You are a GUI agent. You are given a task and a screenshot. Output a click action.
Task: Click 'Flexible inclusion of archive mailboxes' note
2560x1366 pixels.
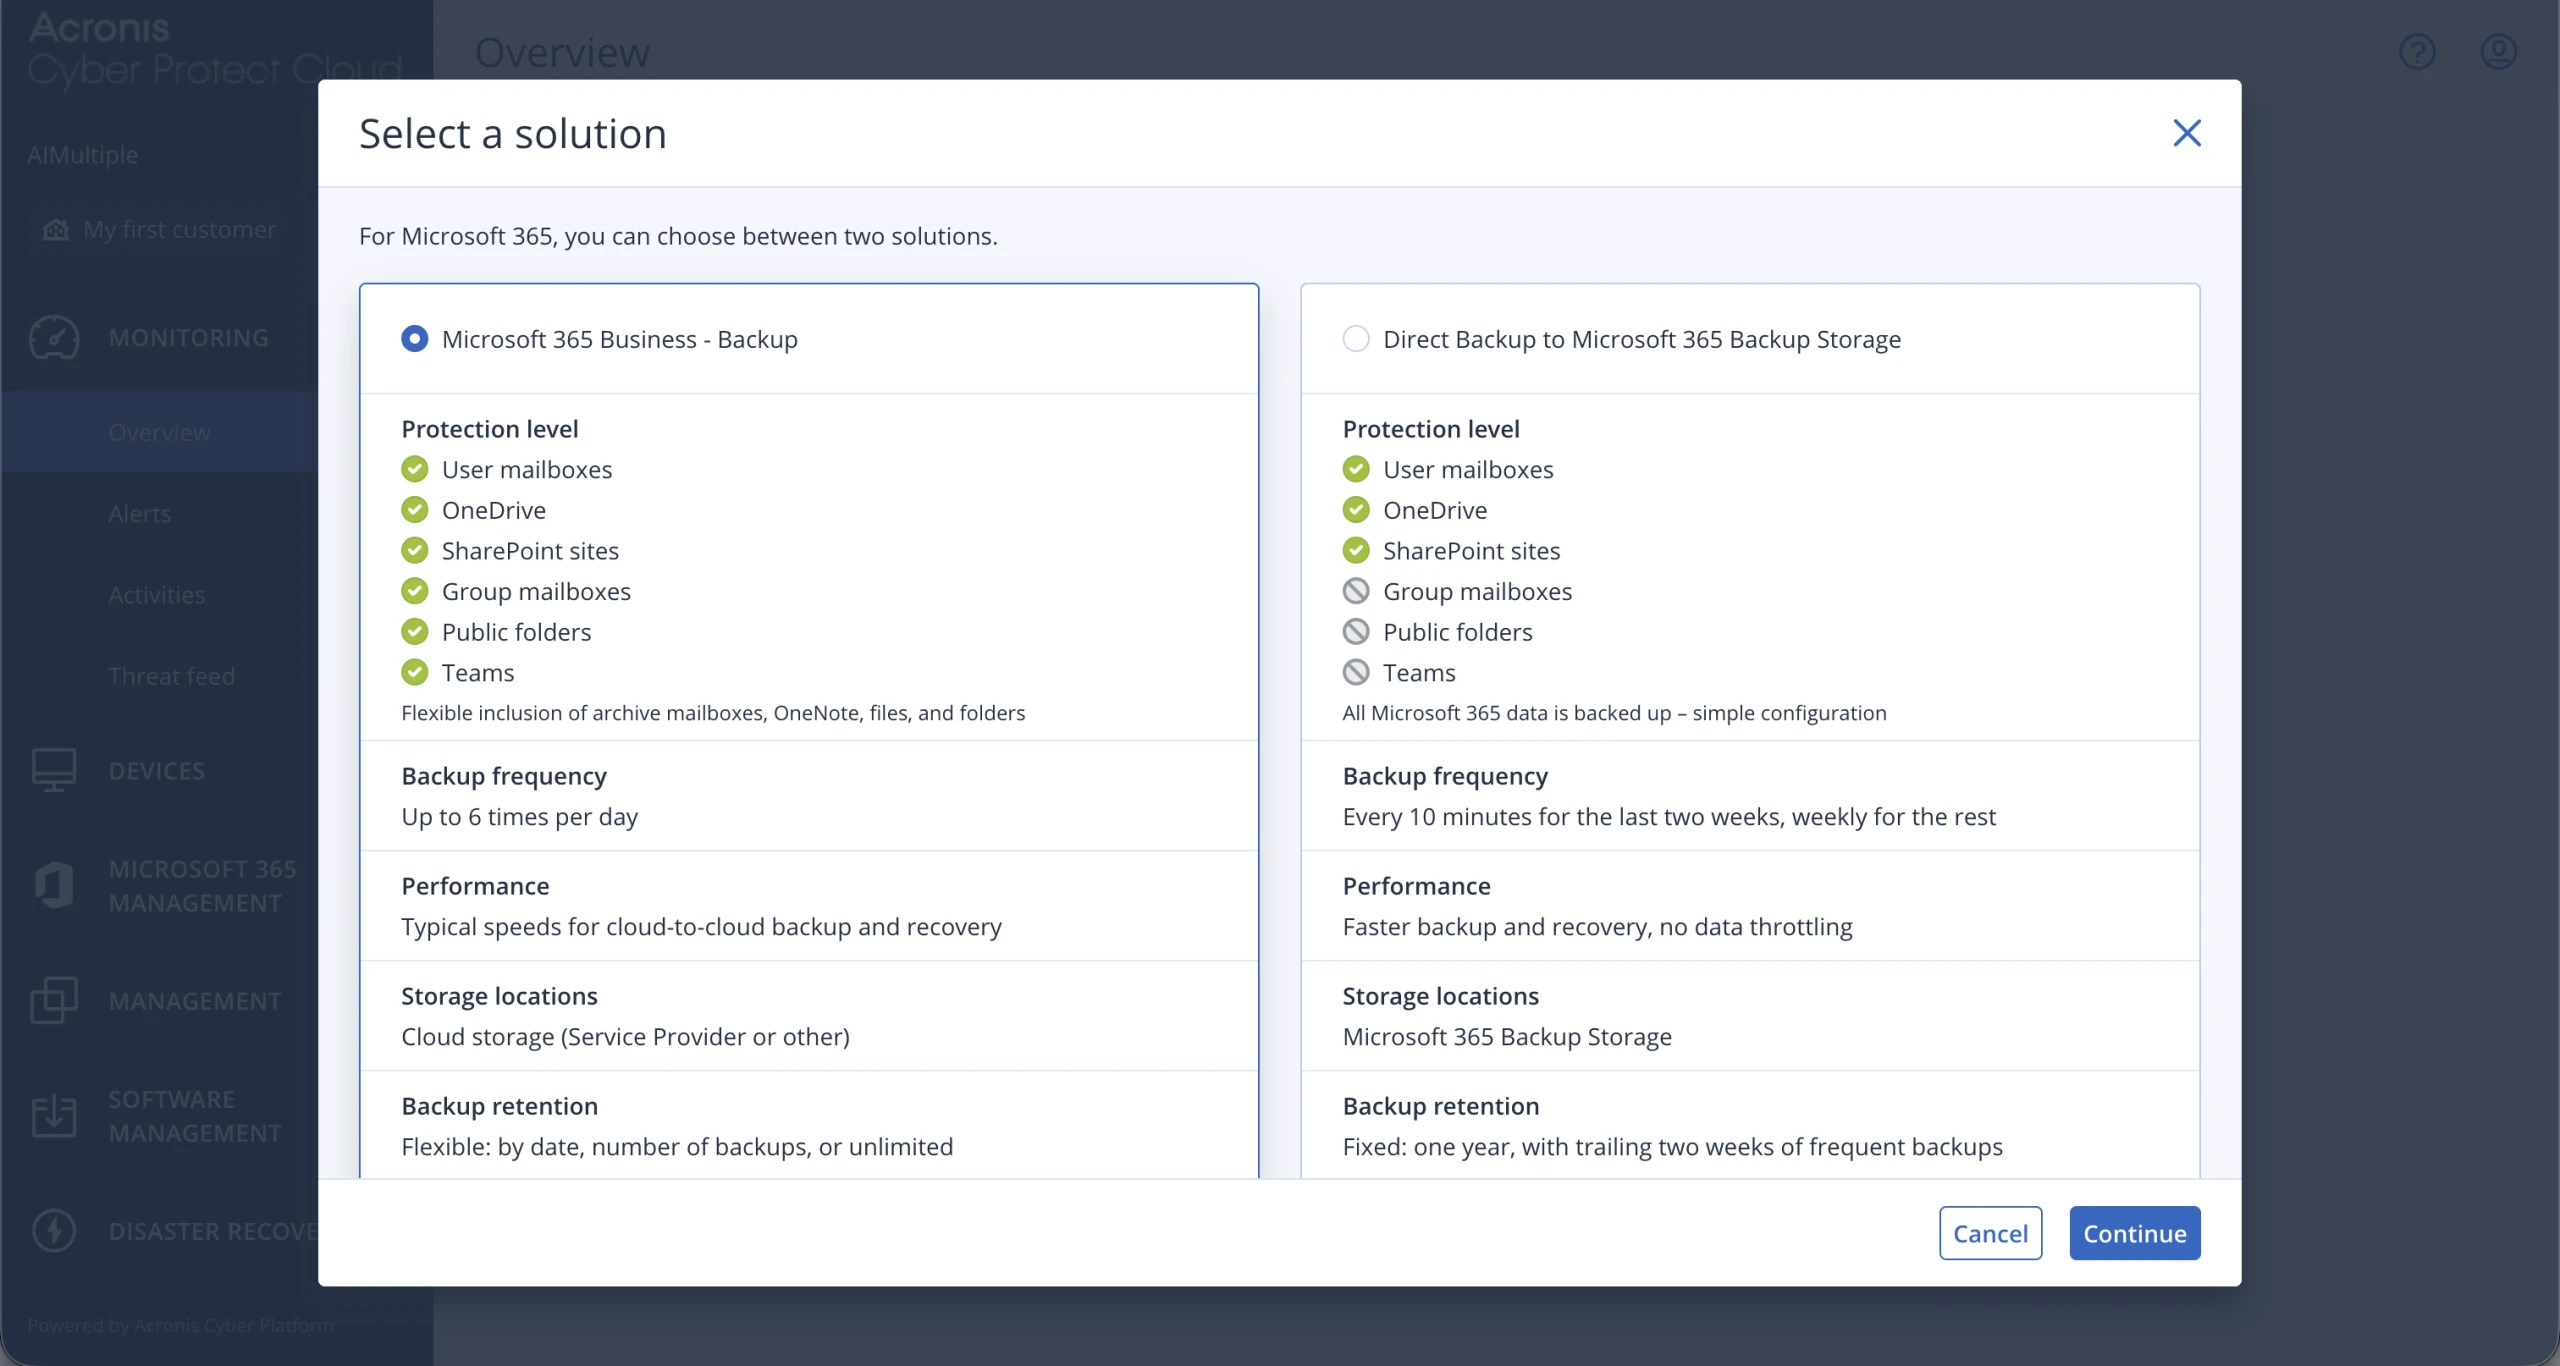tap(713, 713)
